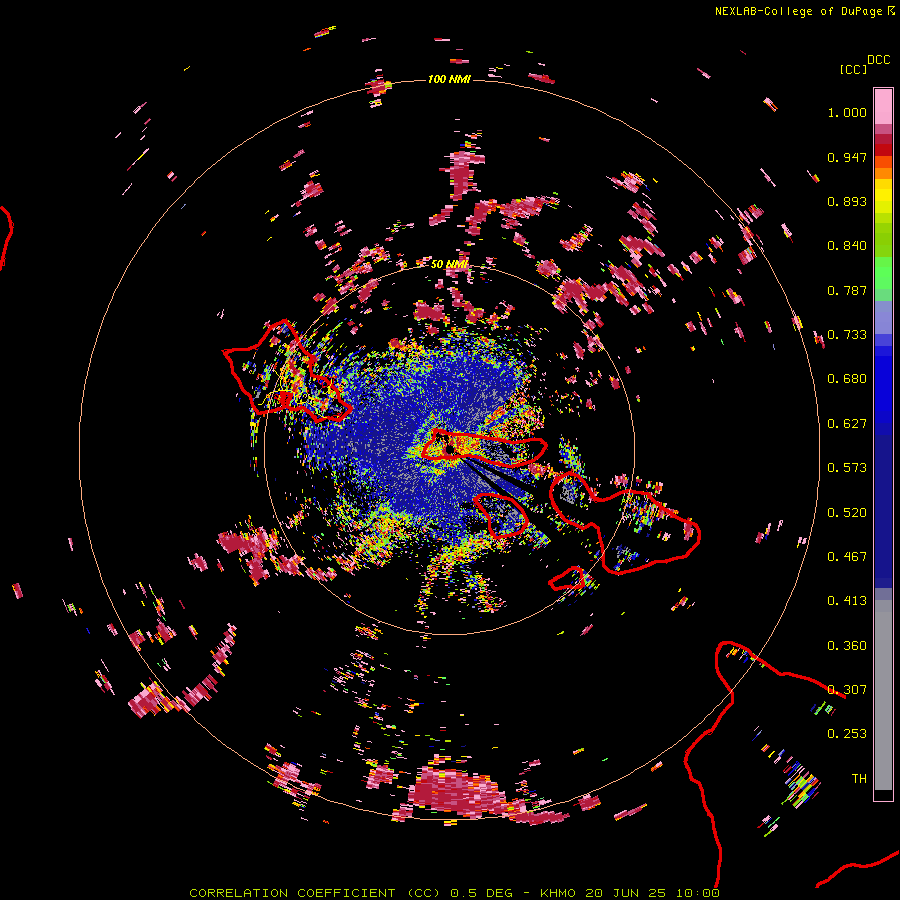900x900 pixels.
Task: Select the 0.360 scale value
Action: tap(847, 646)
